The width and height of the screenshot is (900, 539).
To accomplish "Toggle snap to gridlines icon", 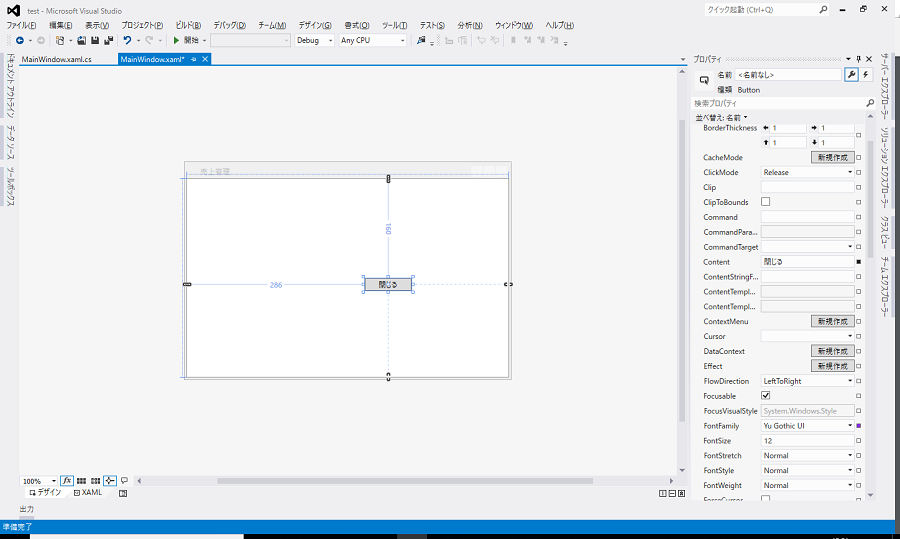I will pyautogui.click(x=95, y=480).
